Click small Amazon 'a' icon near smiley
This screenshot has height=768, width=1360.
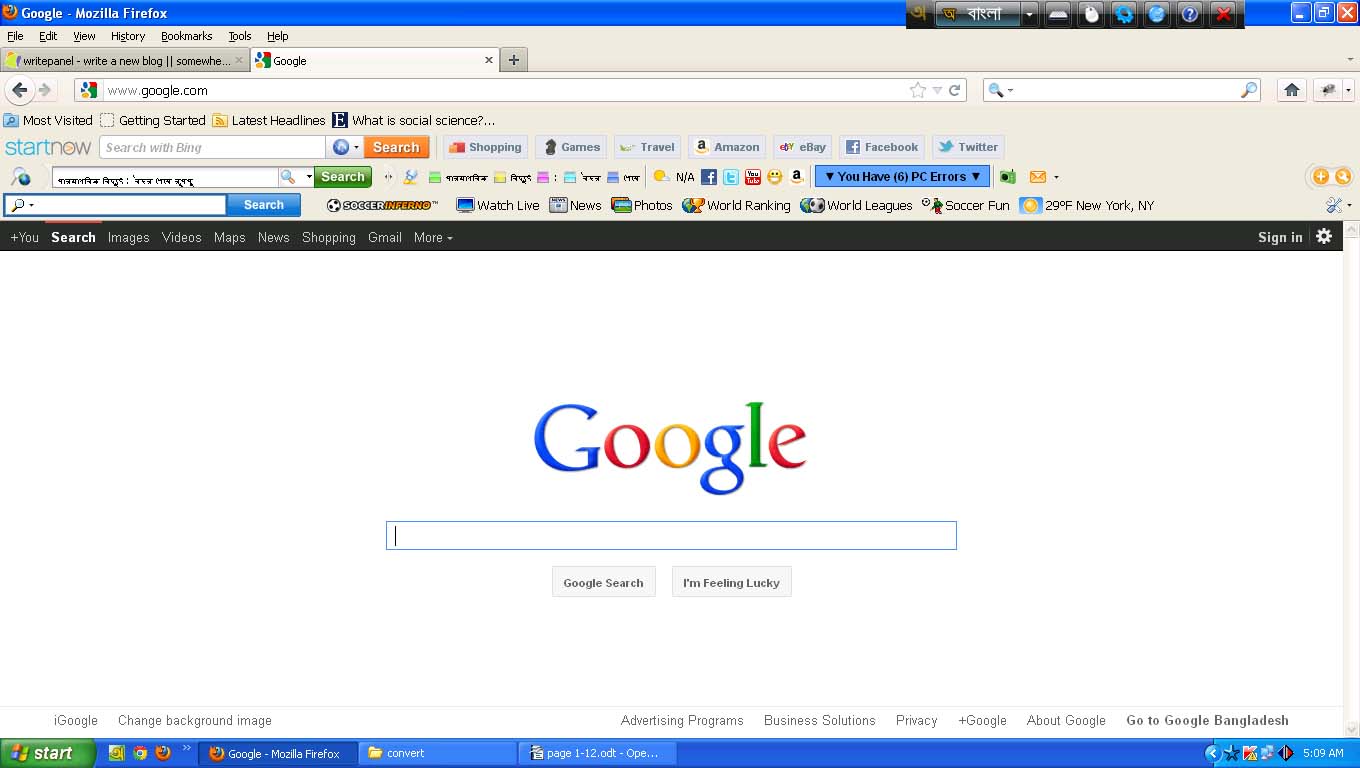pyautogui.click(x=797, y=177)
